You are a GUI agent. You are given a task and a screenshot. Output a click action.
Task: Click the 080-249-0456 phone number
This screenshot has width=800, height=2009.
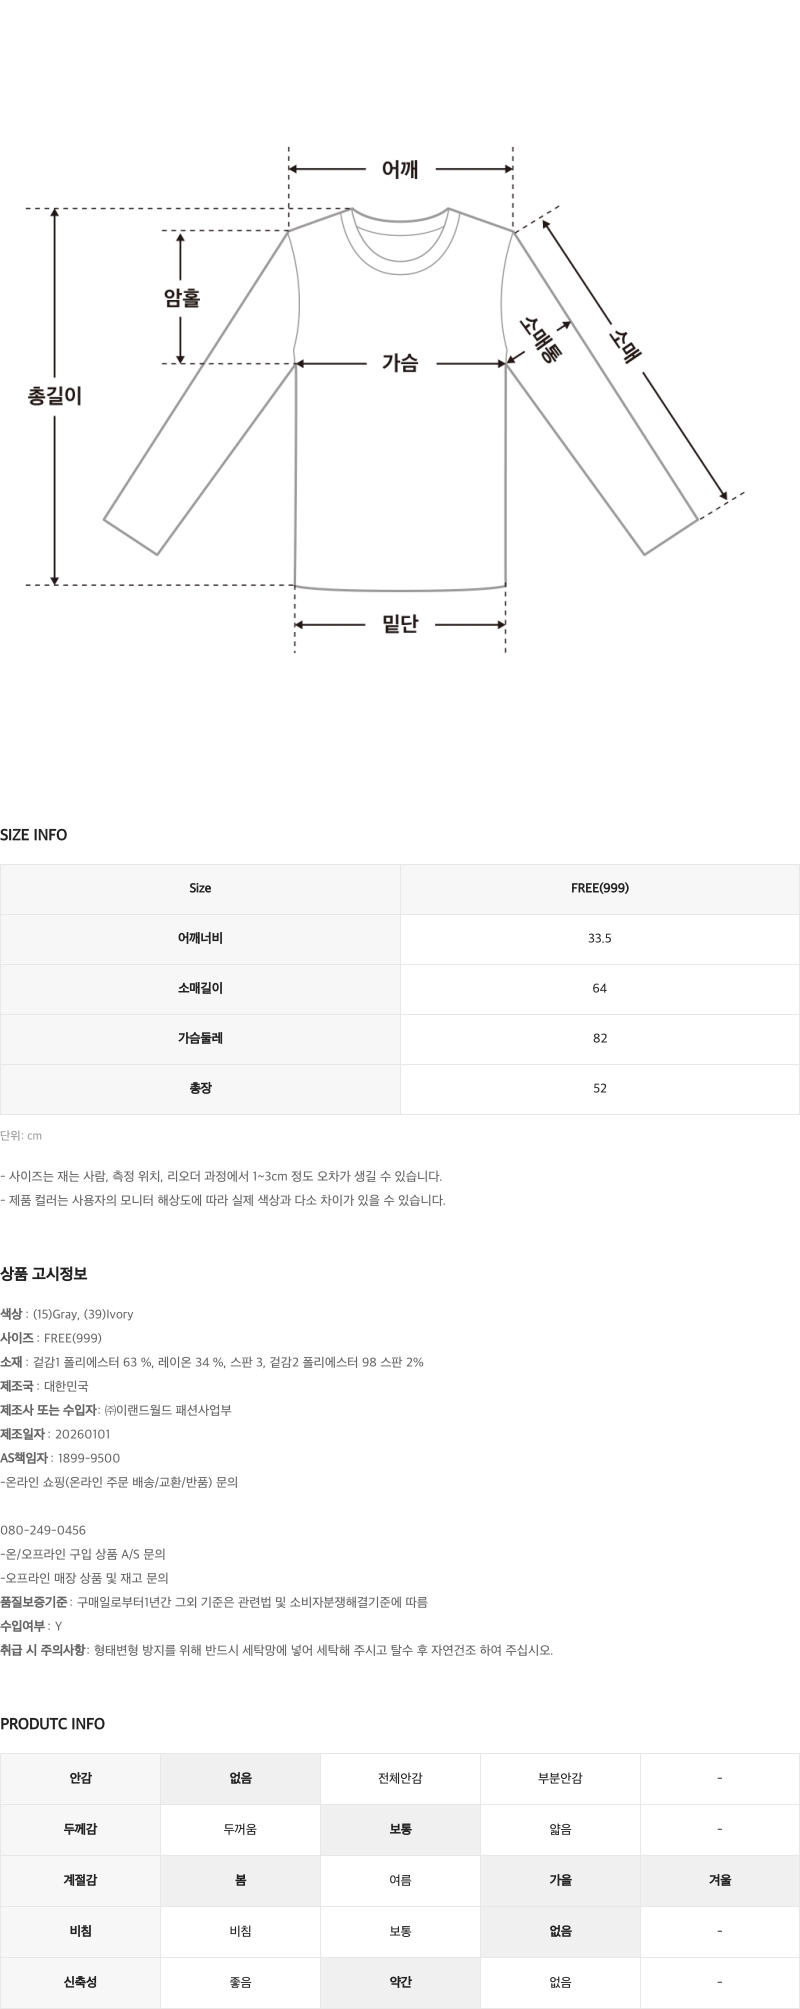[43, 1530]
